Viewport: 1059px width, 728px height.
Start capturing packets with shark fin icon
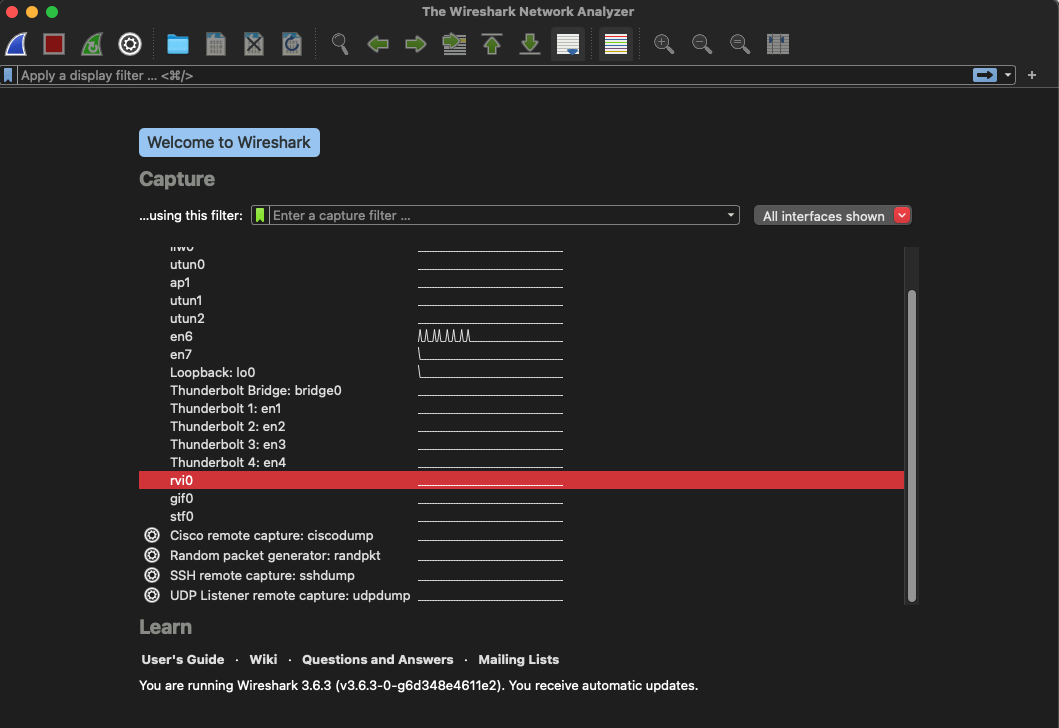tap(16, 45)
